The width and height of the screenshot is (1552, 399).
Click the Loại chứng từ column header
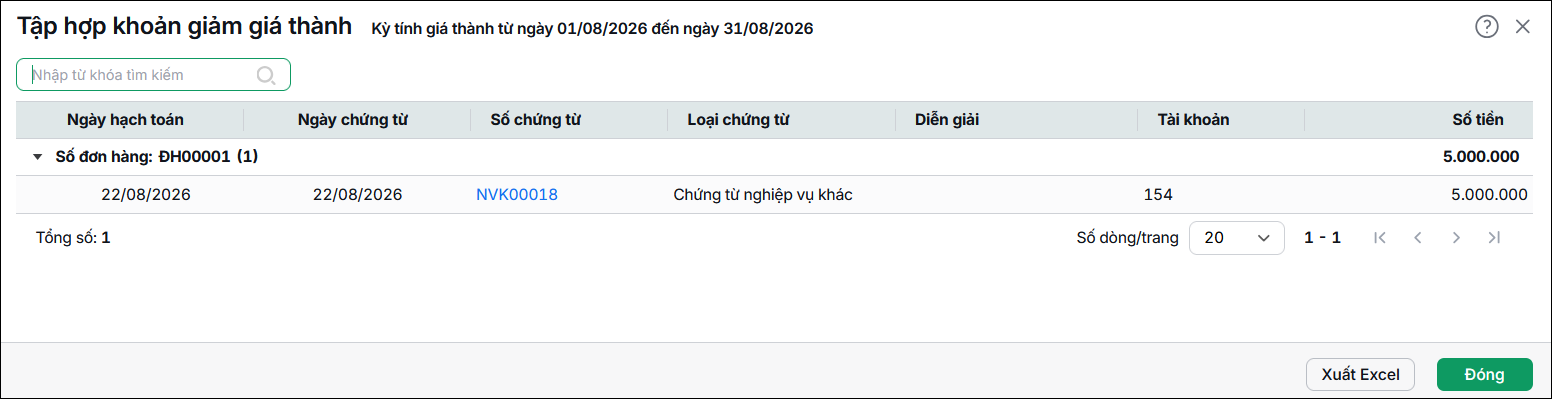(739, 120)
